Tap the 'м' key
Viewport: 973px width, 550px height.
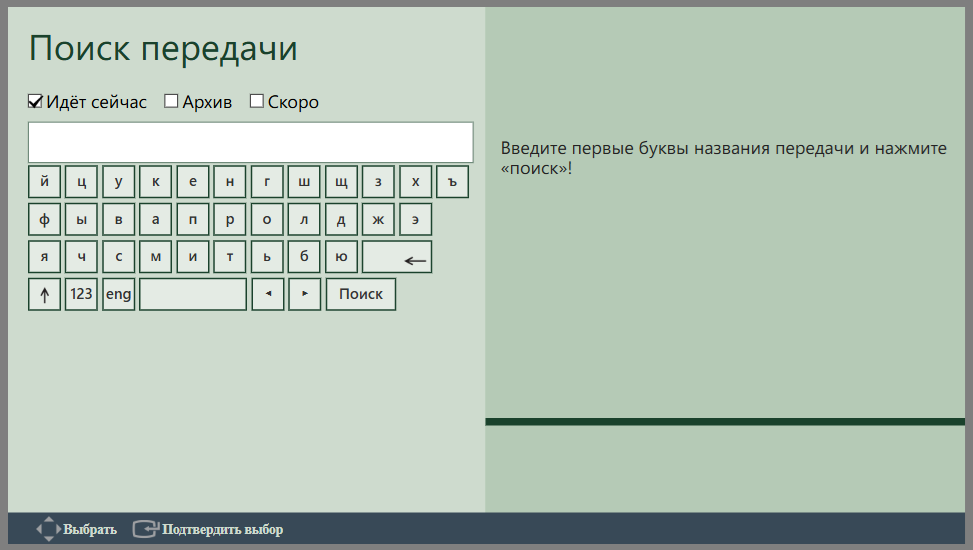coord(156,256)
